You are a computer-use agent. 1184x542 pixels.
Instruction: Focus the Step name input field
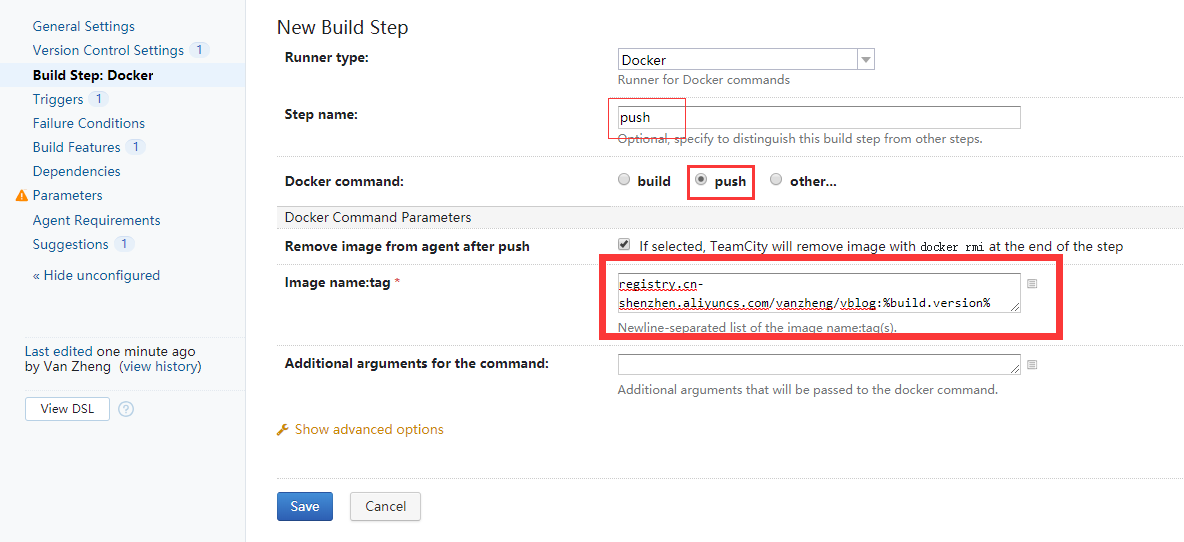click(819, 118)
